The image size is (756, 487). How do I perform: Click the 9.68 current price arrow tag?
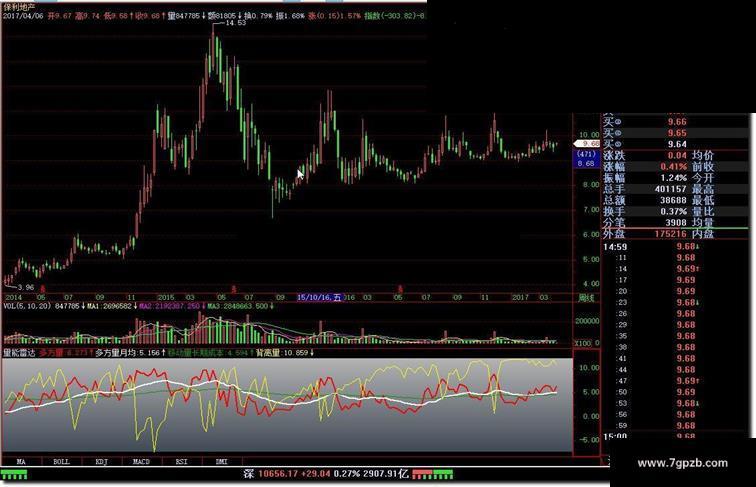coord(586,144)
